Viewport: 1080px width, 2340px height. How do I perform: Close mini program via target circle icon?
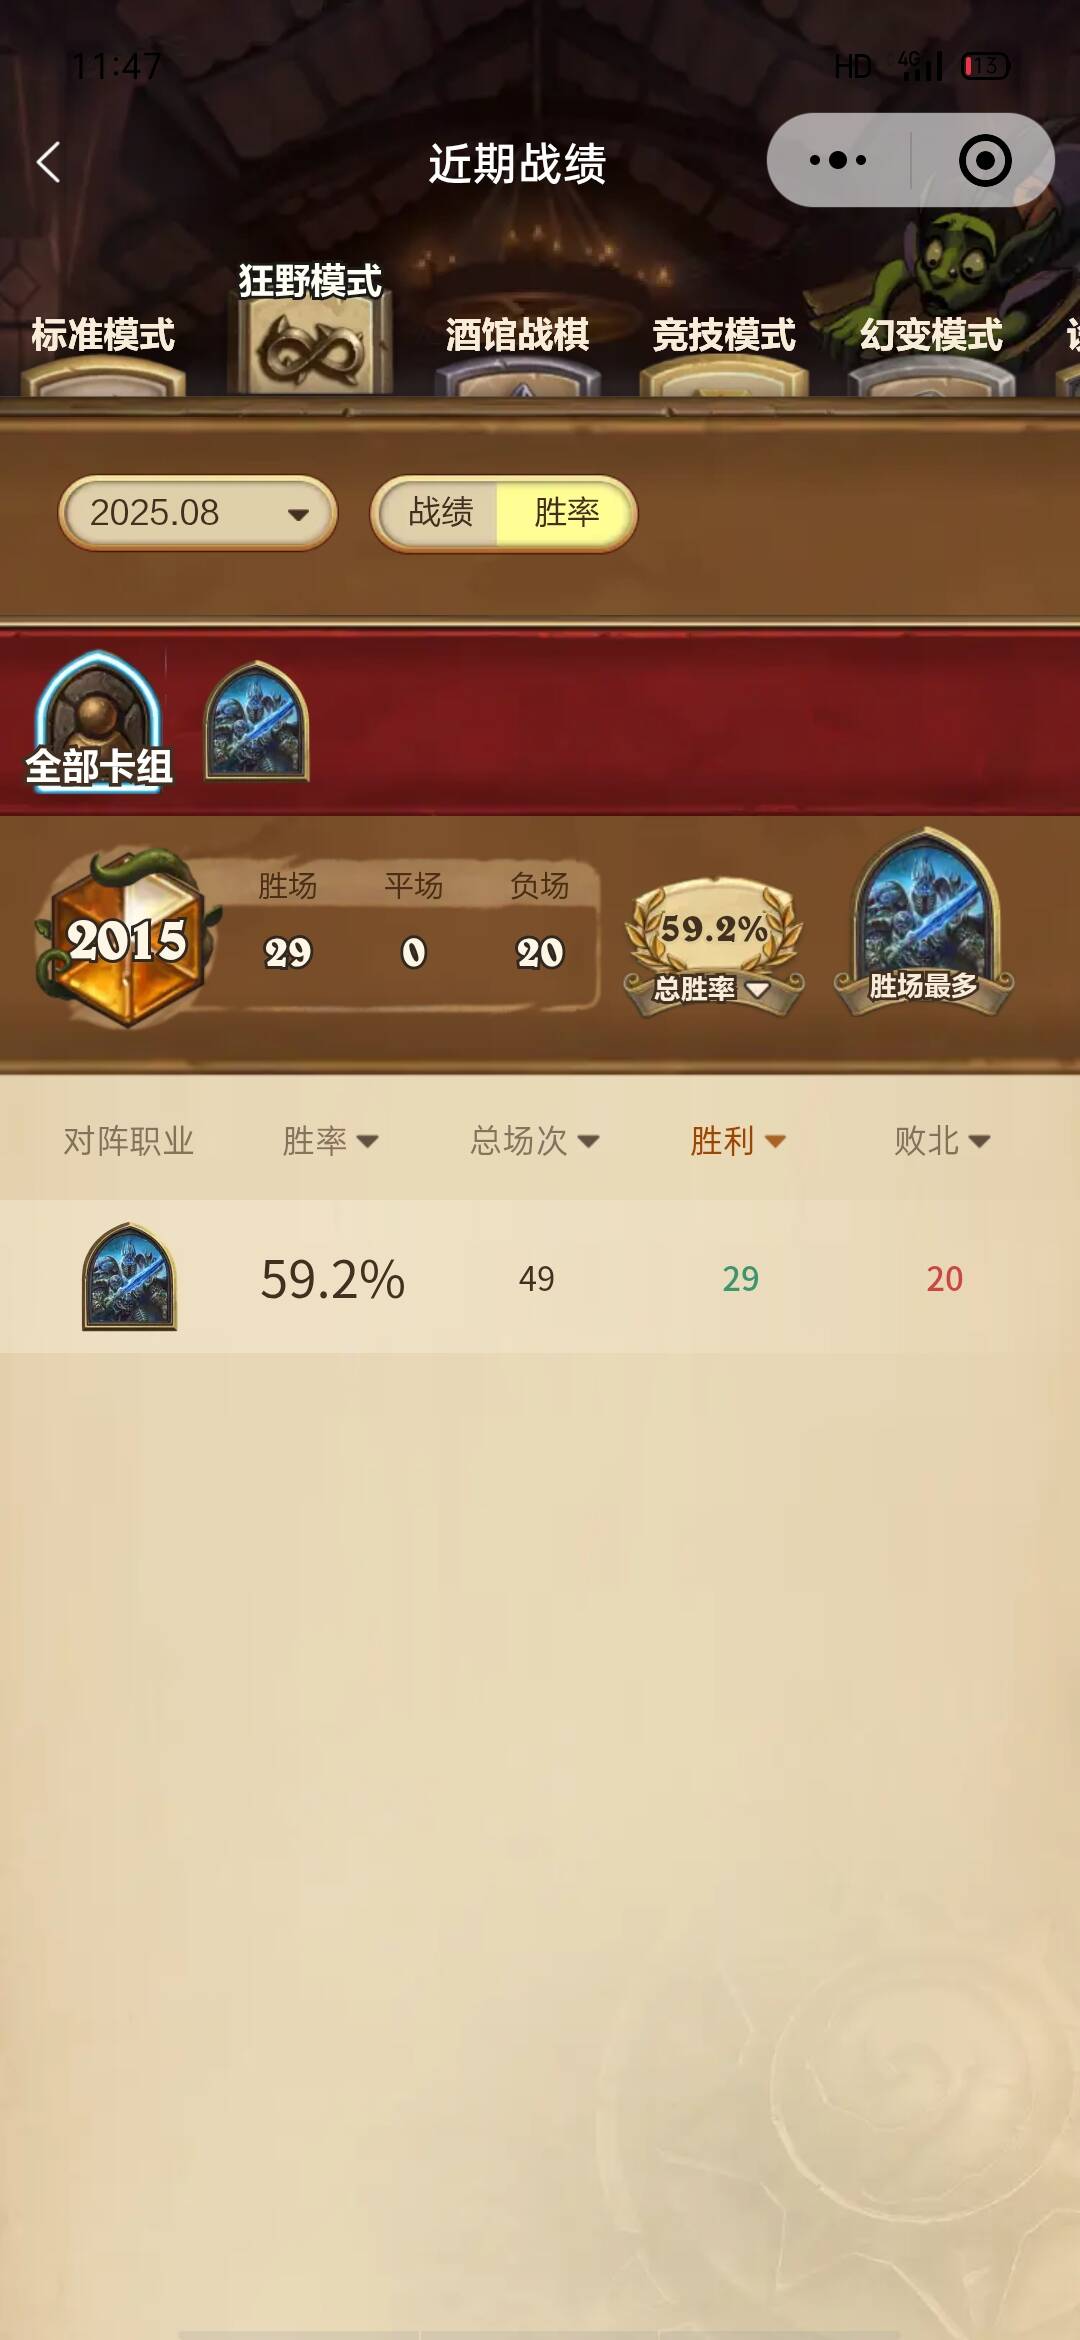click(x=985, y=160)
